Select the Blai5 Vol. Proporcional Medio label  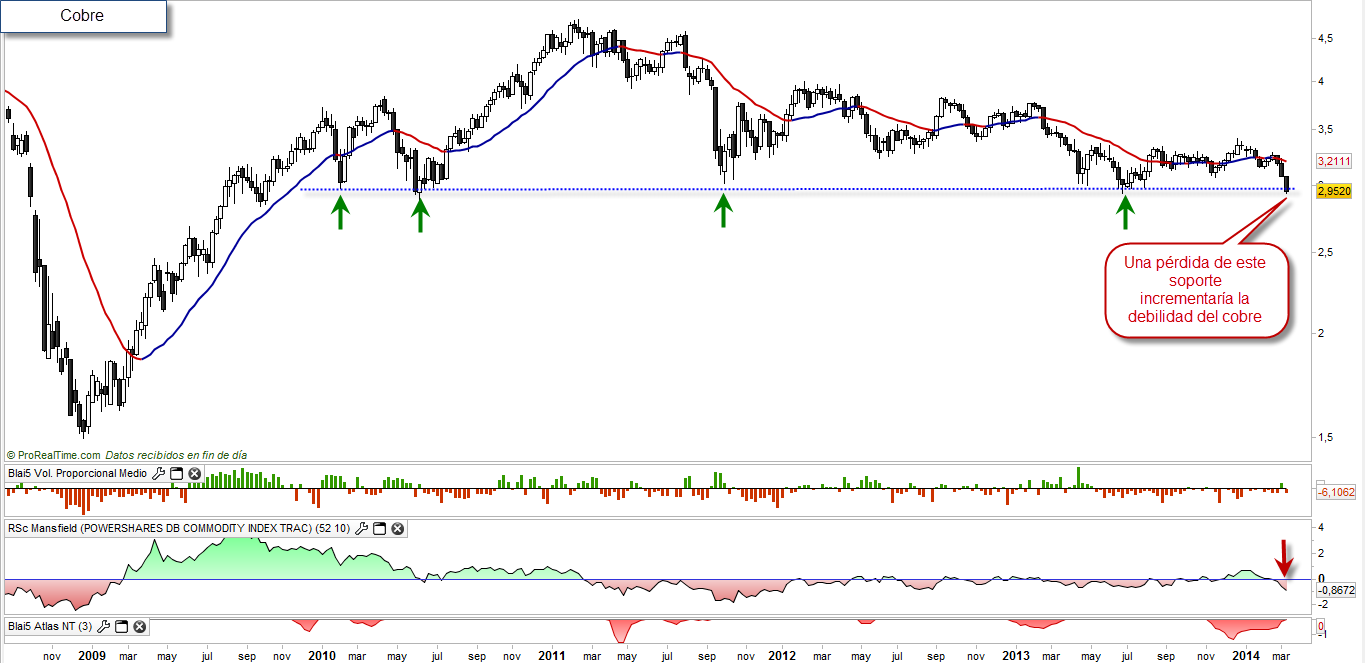point(77,473)
